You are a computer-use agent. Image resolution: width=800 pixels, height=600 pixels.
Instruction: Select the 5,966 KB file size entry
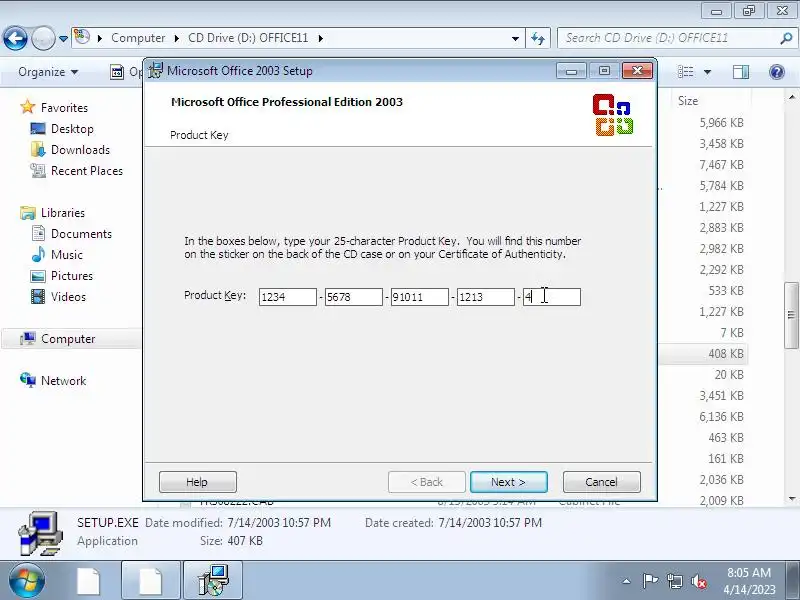(x=721, y=123)
